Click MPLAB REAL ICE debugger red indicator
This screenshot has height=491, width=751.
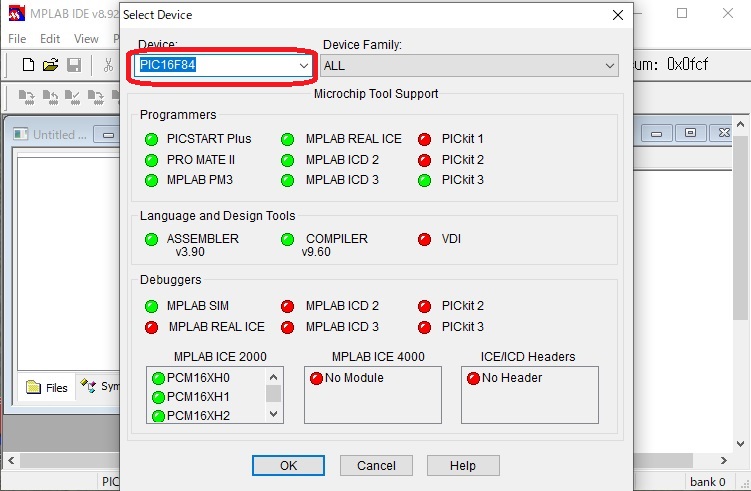pos(151,327)
